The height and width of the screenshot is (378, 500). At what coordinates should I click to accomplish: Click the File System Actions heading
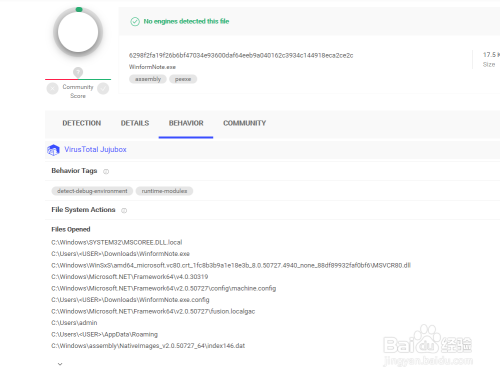[x=83, y=210]
